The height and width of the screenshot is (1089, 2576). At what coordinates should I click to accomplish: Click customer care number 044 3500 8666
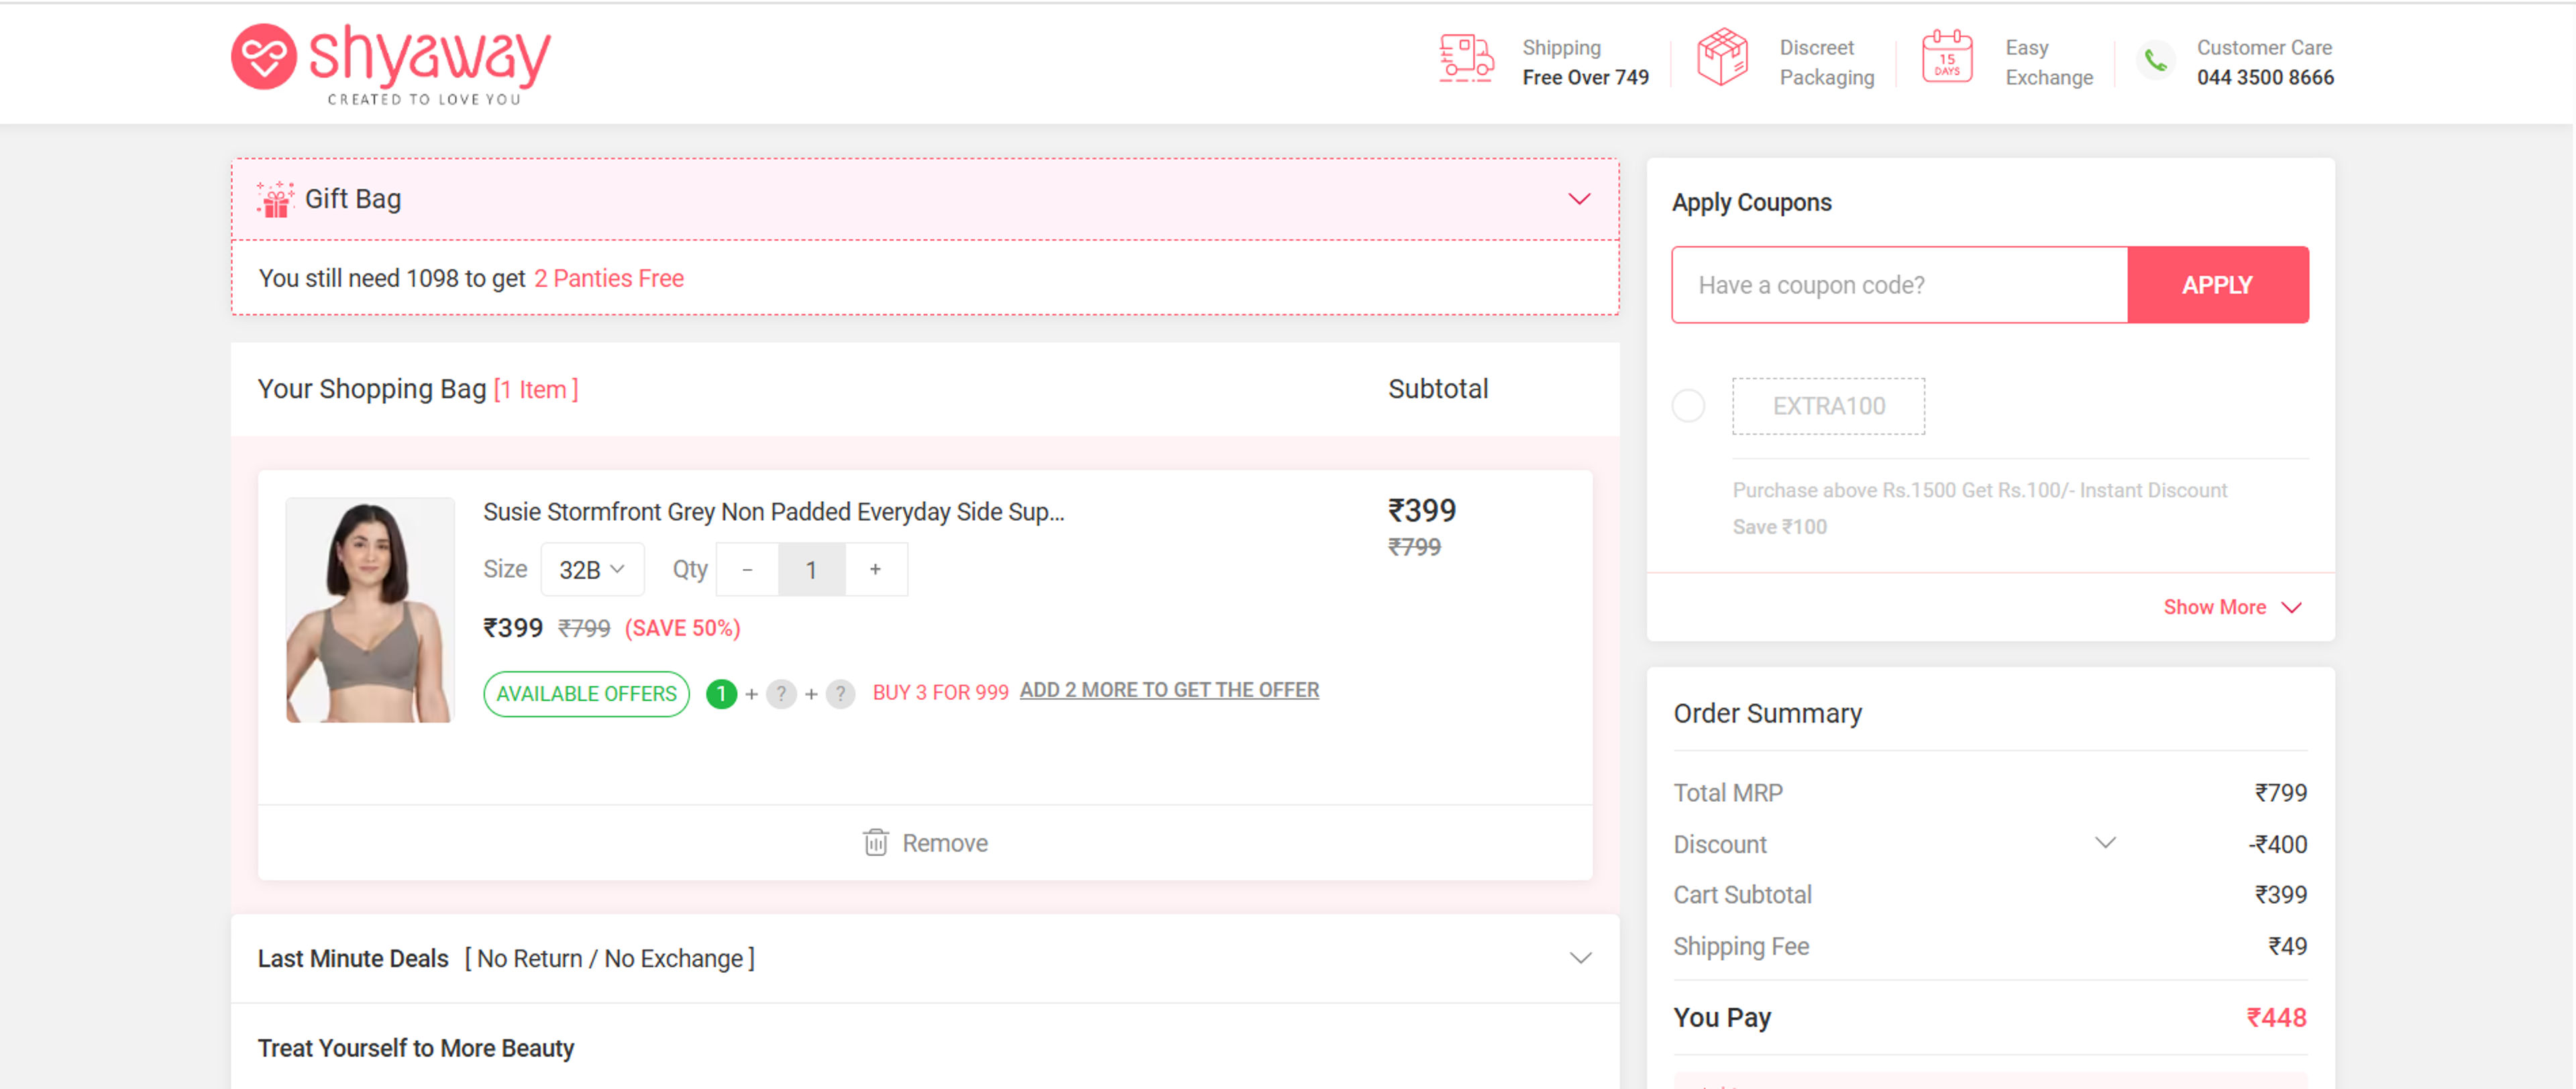[2265, 77]
